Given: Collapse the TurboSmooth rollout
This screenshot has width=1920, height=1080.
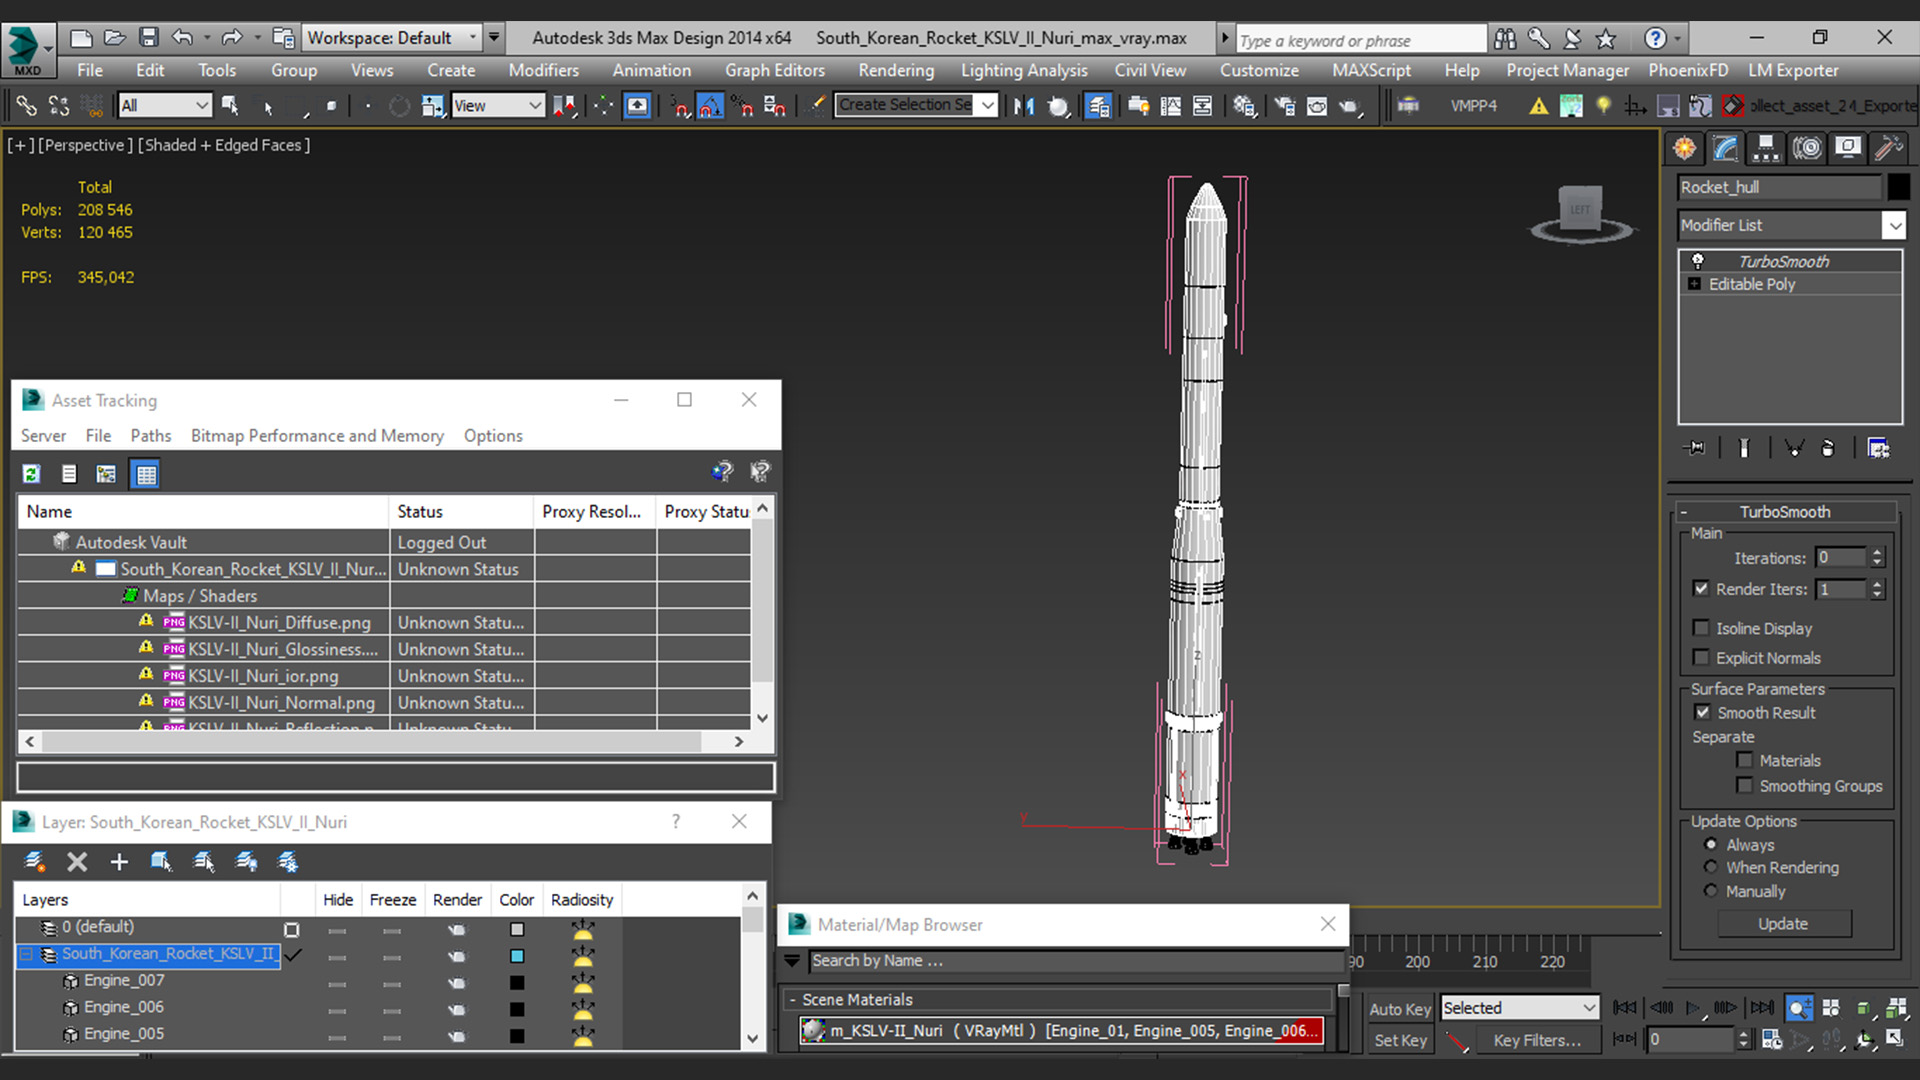Looking at the screenshot, I should point(1787,511).
